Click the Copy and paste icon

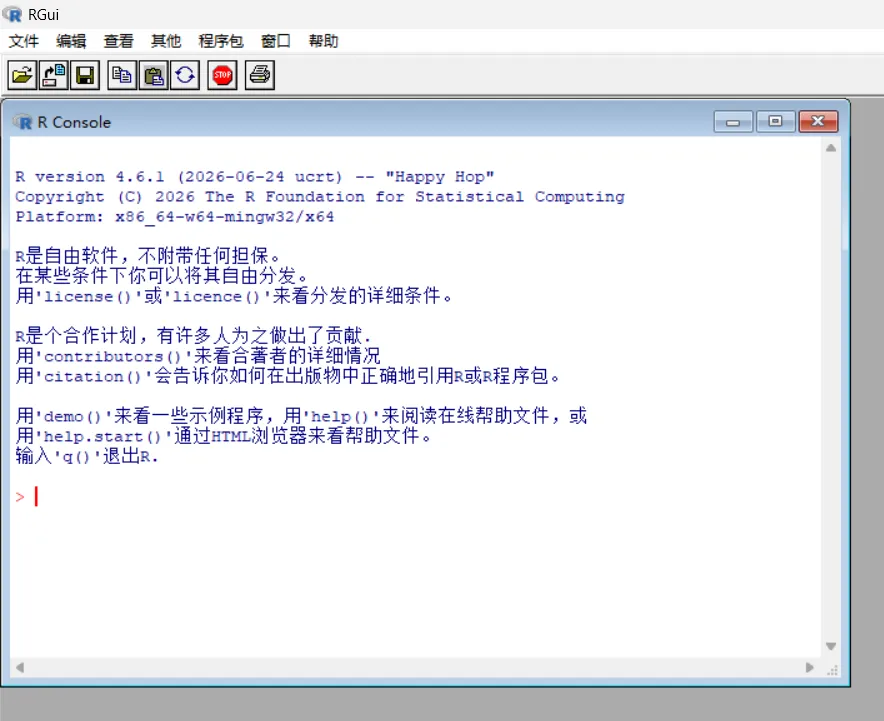pos(185,75)
